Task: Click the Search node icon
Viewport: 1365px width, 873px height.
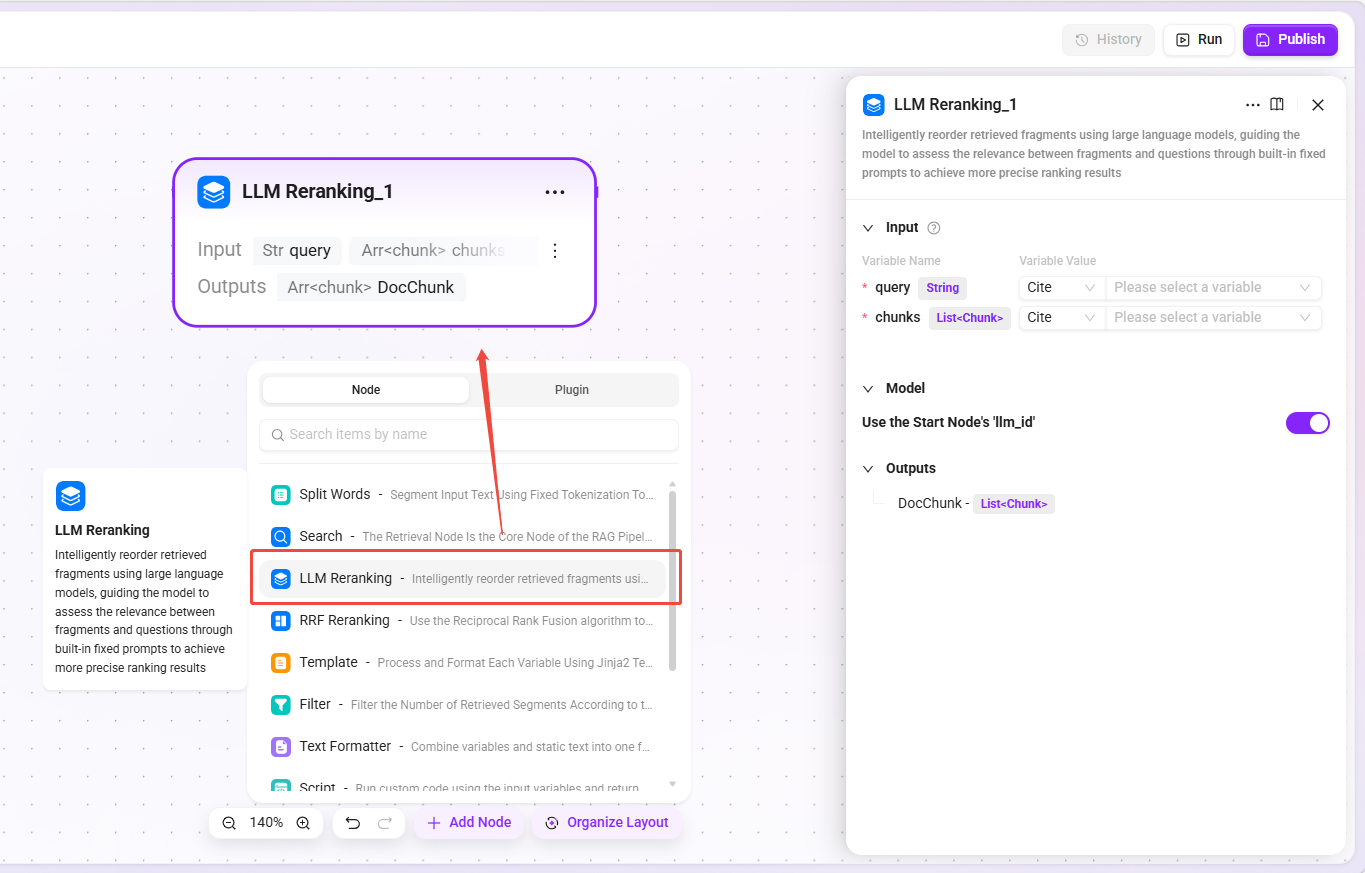Action: pyautogui.click(x=281, y=536)
